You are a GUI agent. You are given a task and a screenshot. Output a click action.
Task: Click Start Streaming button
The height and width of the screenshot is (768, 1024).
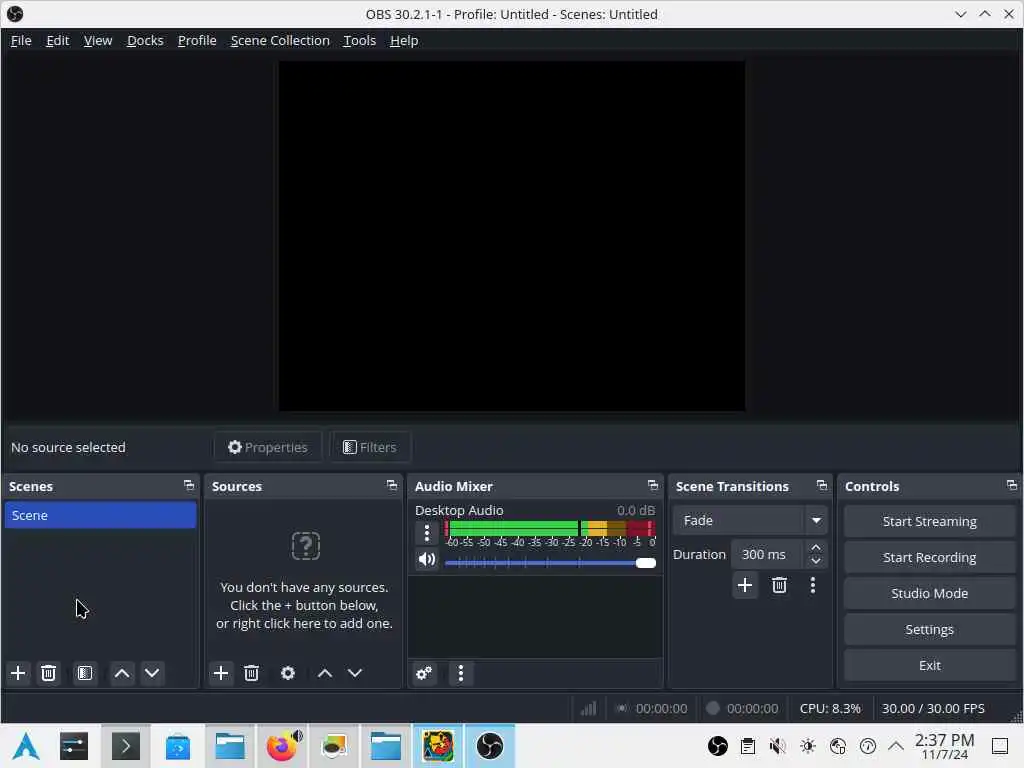929,521
